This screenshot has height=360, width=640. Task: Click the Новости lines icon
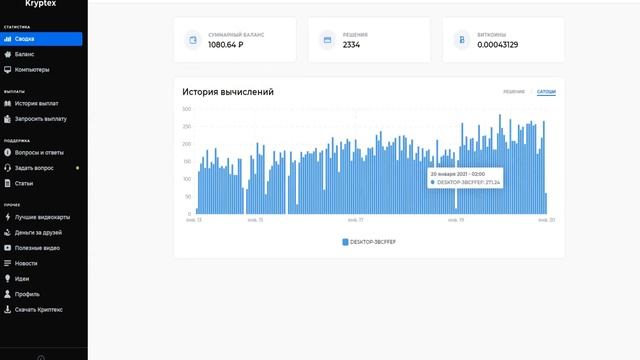[7, 263]
